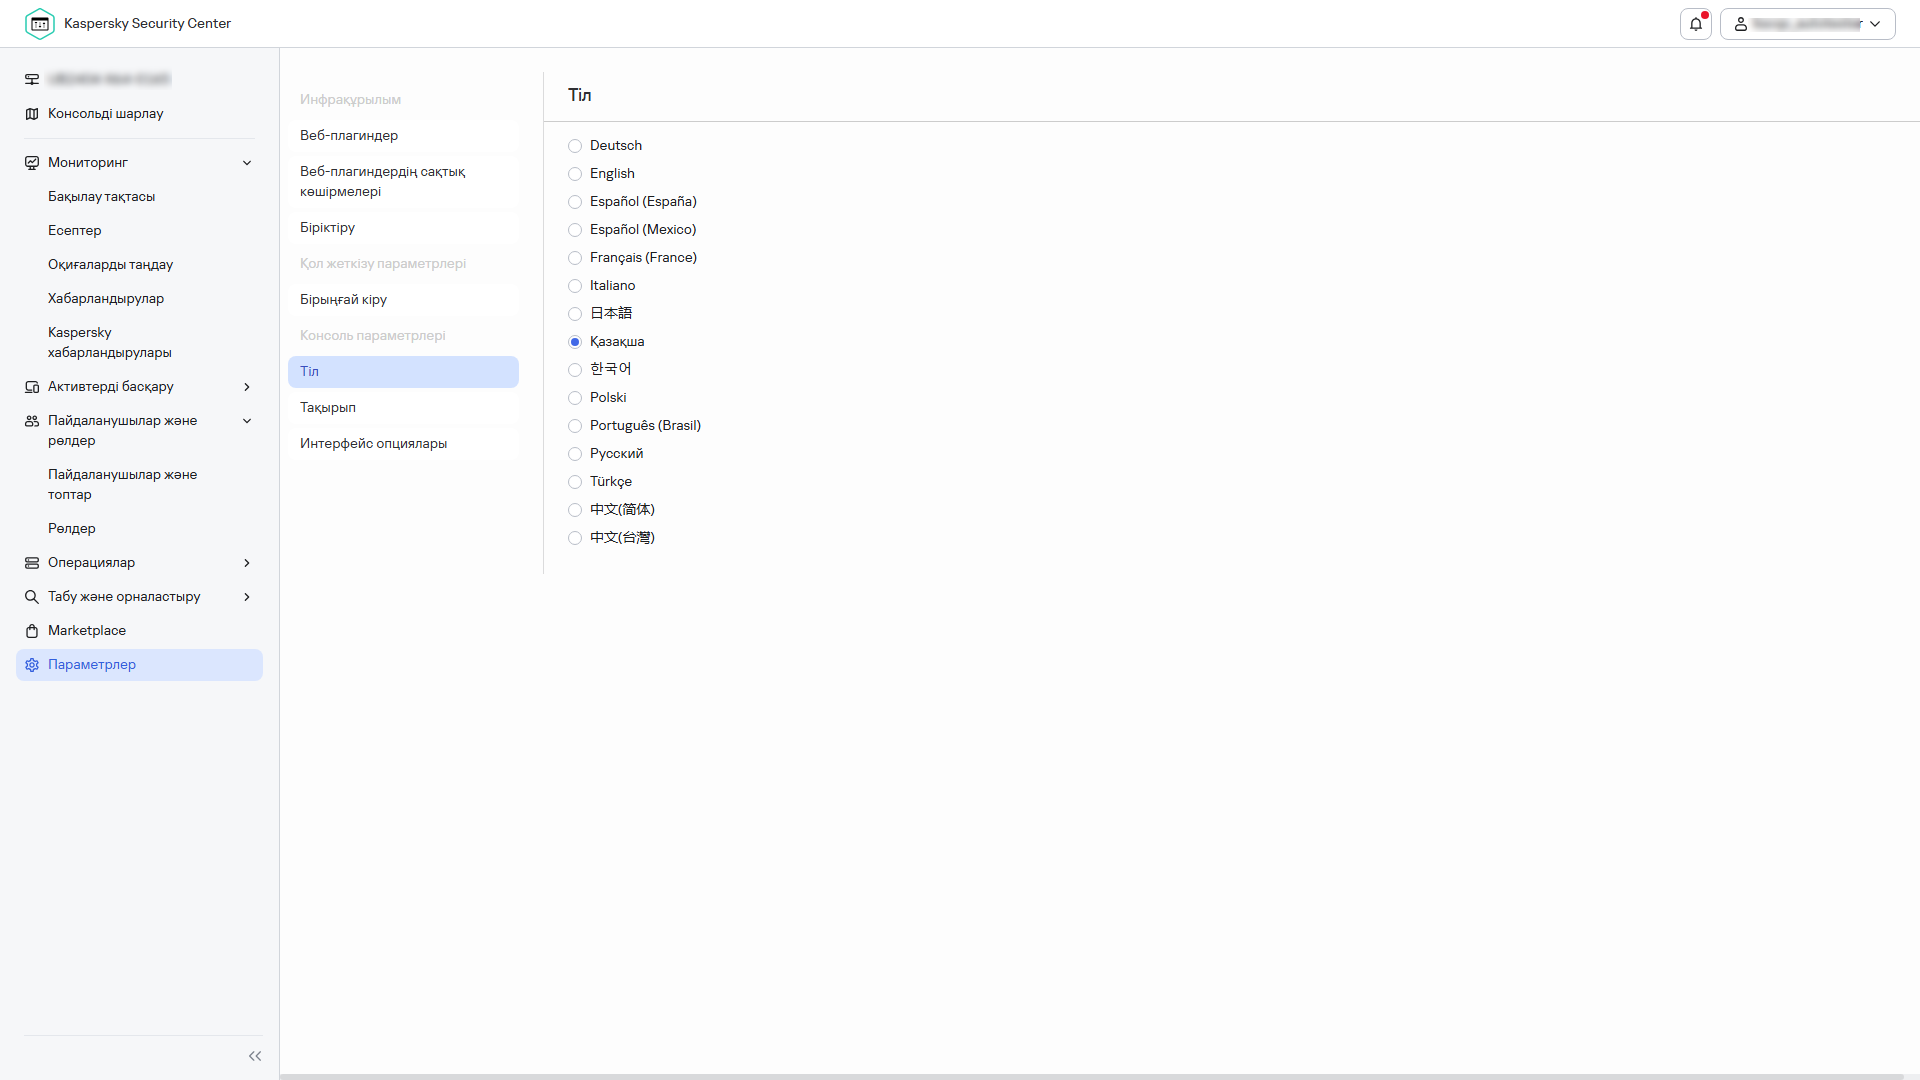This screenshot has width=1920, height=1080.
Task: Select the English language radio button
Action: 575,174
